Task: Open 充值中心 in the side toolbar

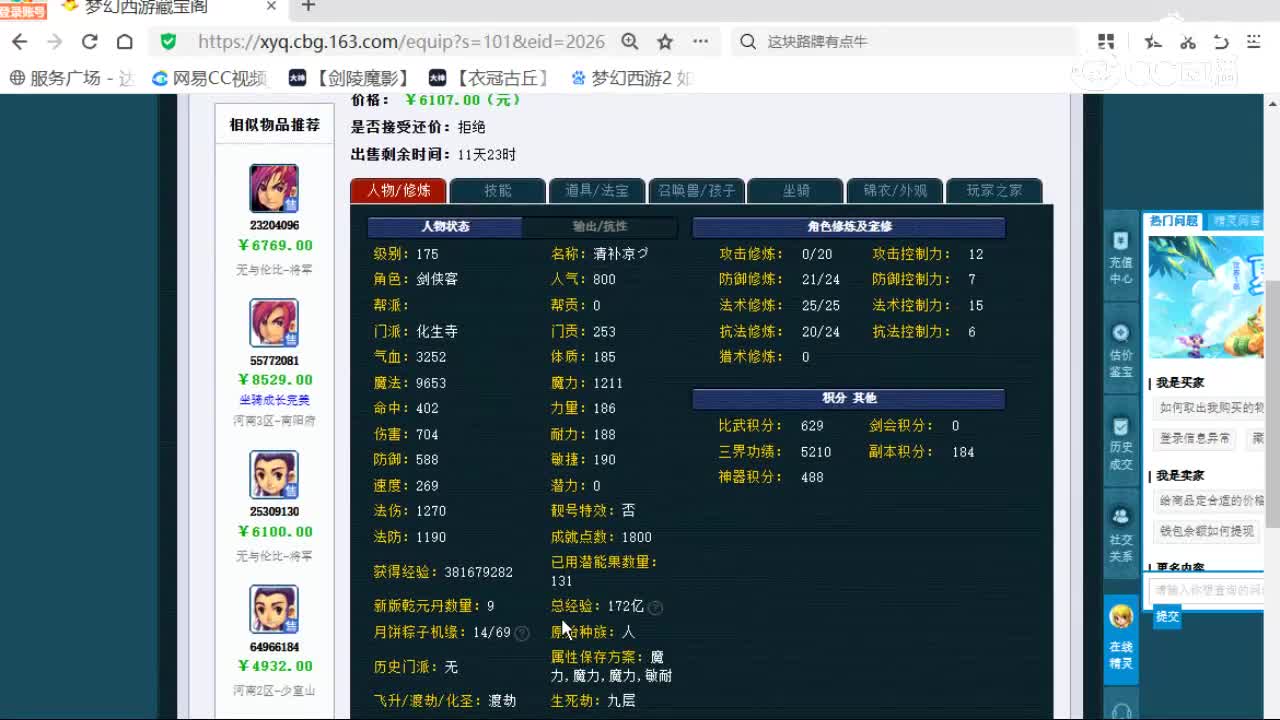Action: coord(1121,257)
